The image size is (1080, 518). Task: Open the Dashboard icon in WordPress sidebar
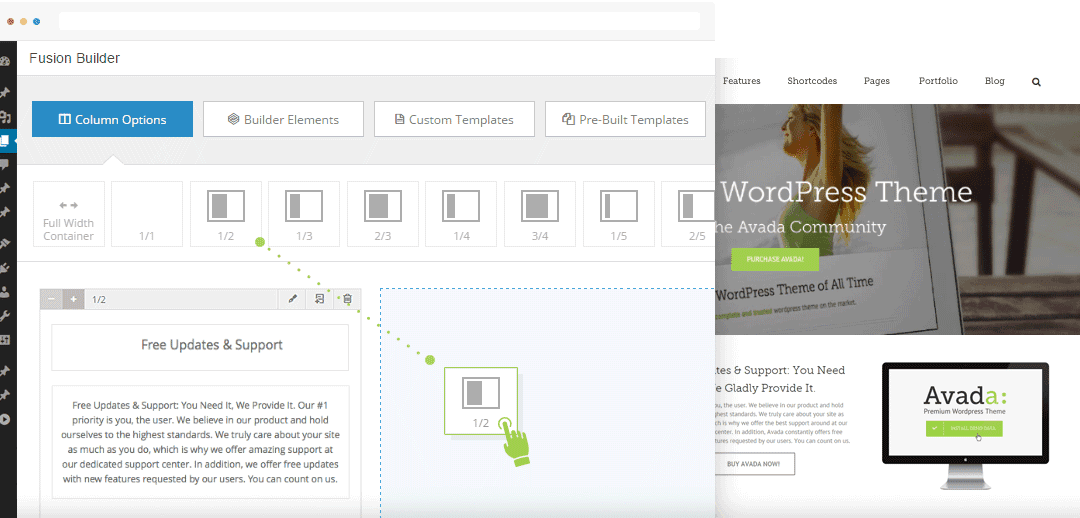pos(5,61)
